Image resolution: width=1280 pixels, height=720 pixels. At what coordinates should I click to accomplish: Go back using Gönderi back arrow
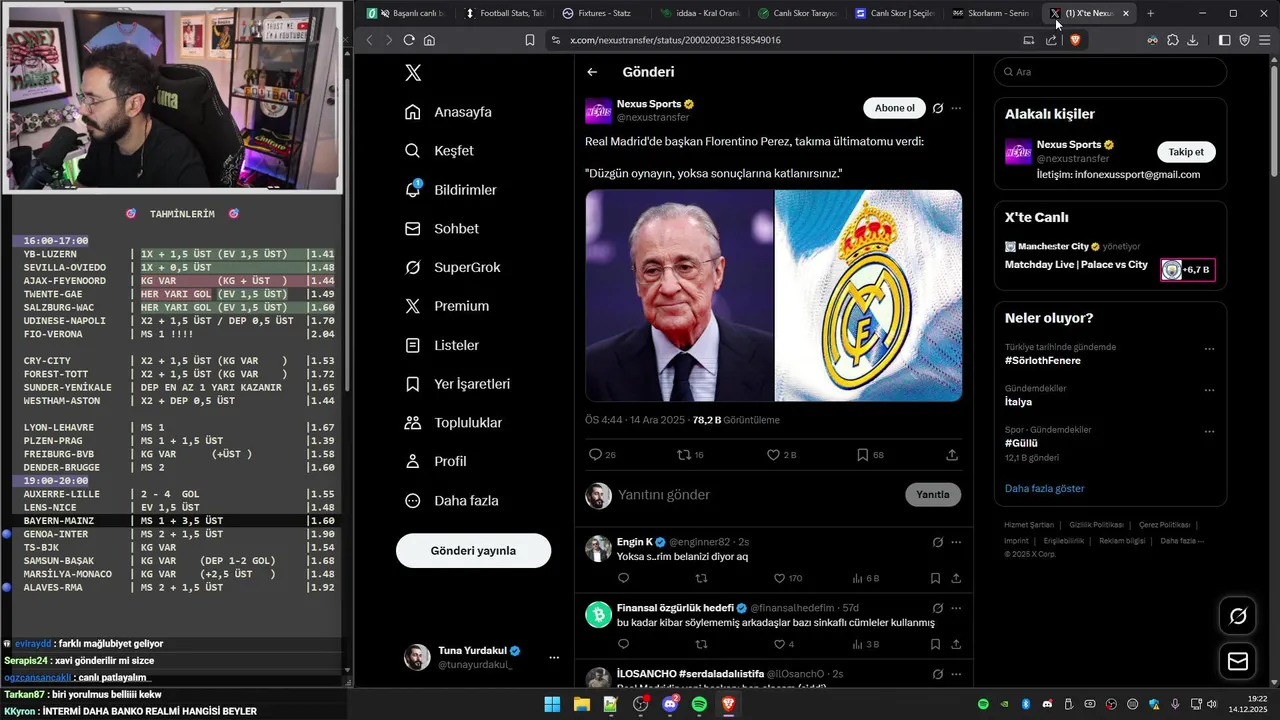tap(592, 72)
